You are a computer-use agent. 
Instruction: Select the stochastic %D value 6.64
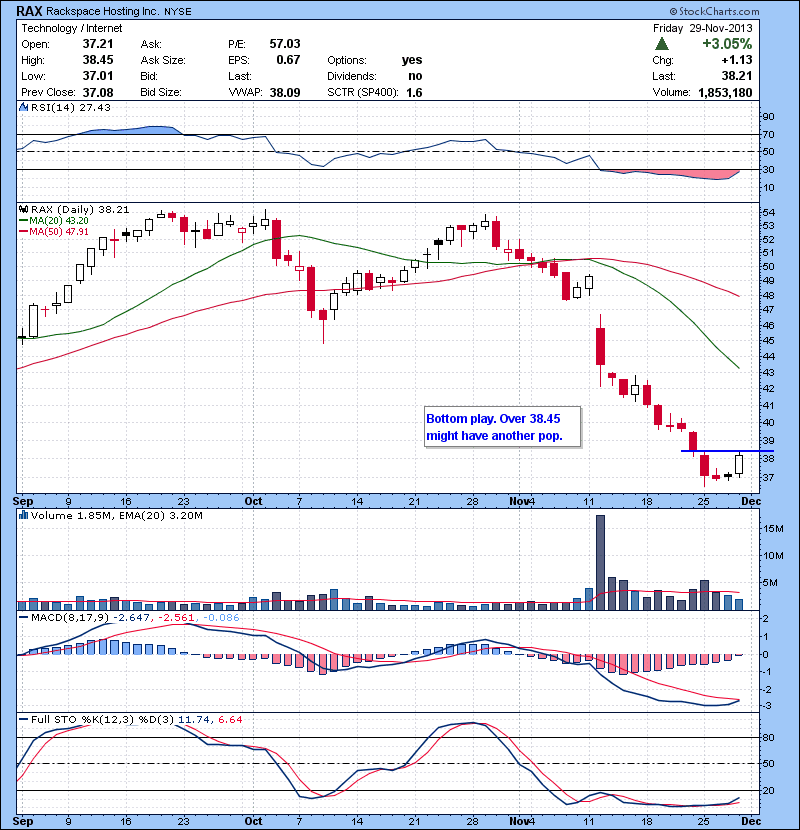230,720
